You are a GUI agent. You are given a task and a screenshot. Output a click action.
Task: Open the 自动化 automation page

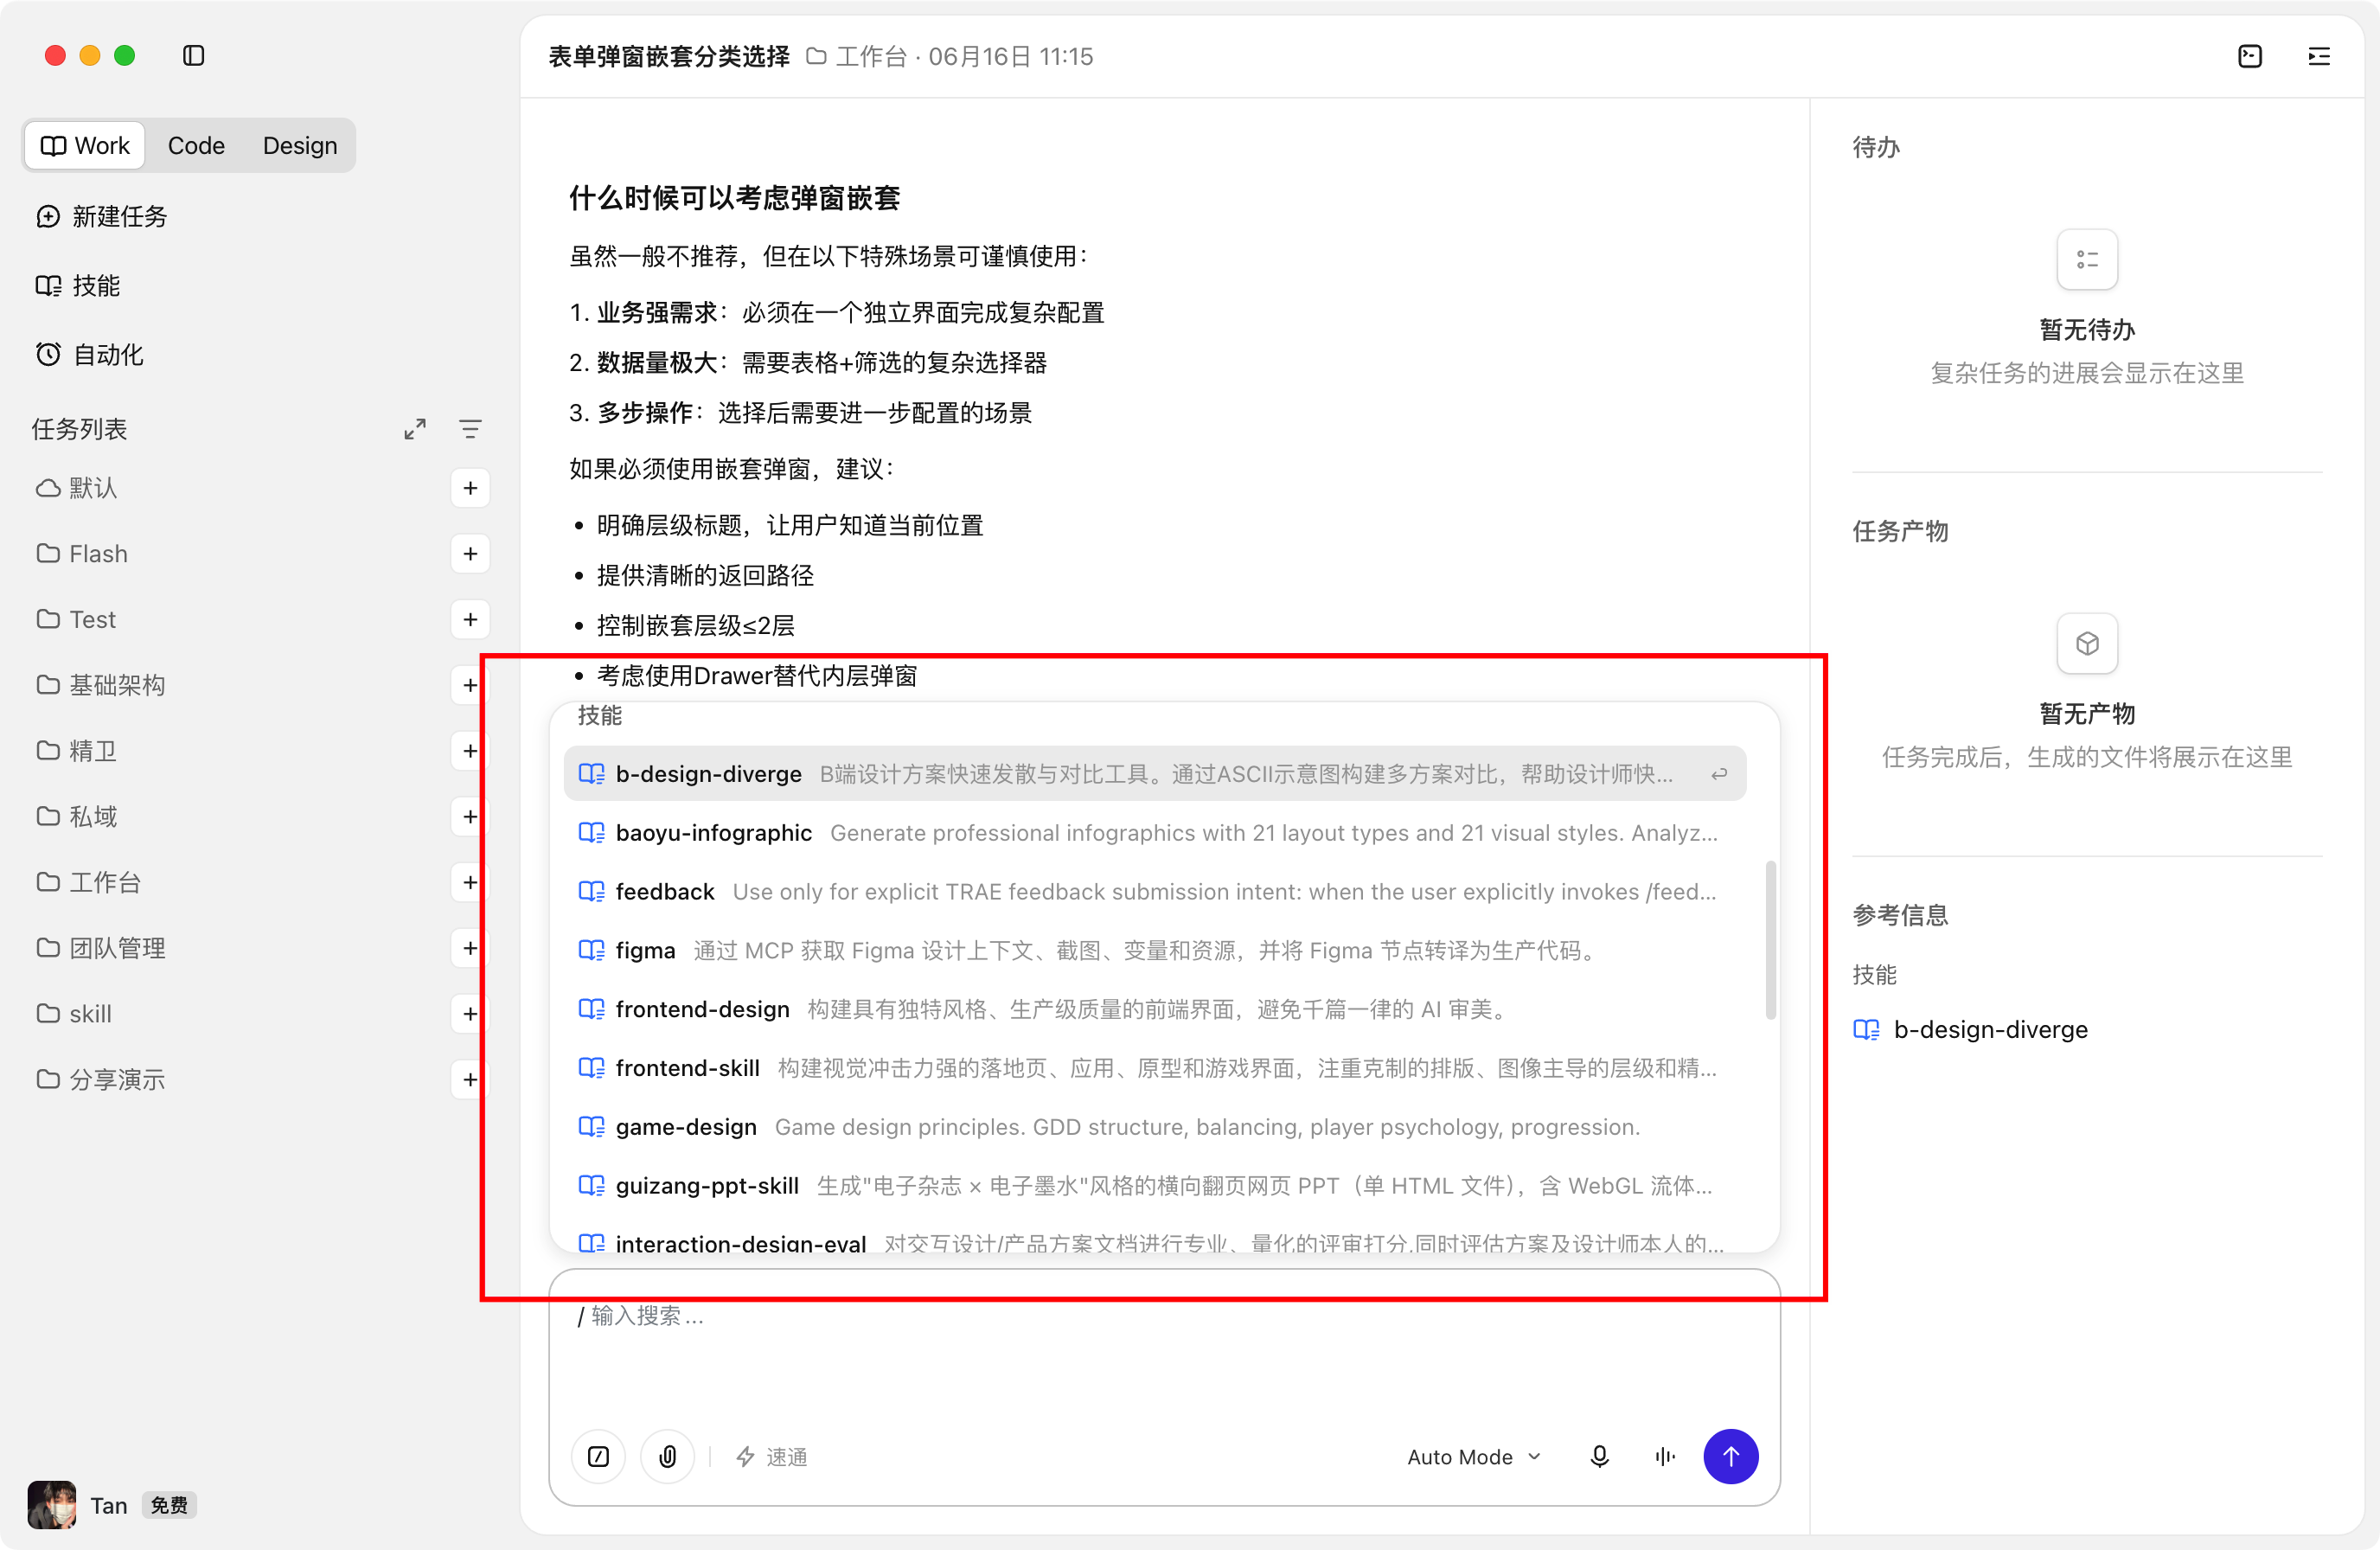[x=90, y=355]
